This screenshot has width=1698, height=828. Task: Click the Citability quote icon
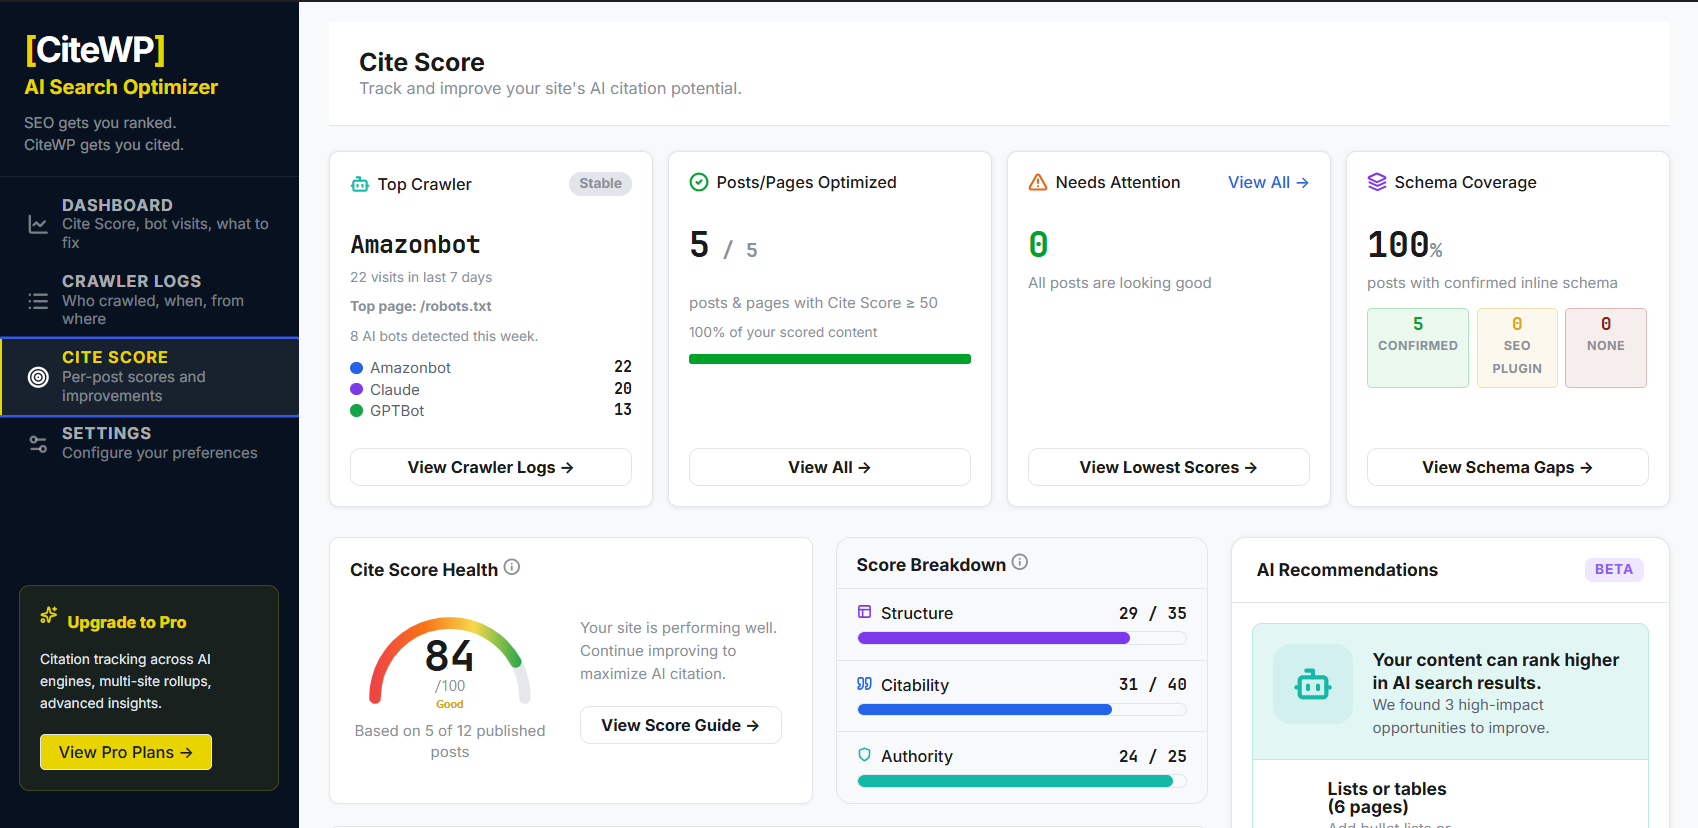(865, 684)
